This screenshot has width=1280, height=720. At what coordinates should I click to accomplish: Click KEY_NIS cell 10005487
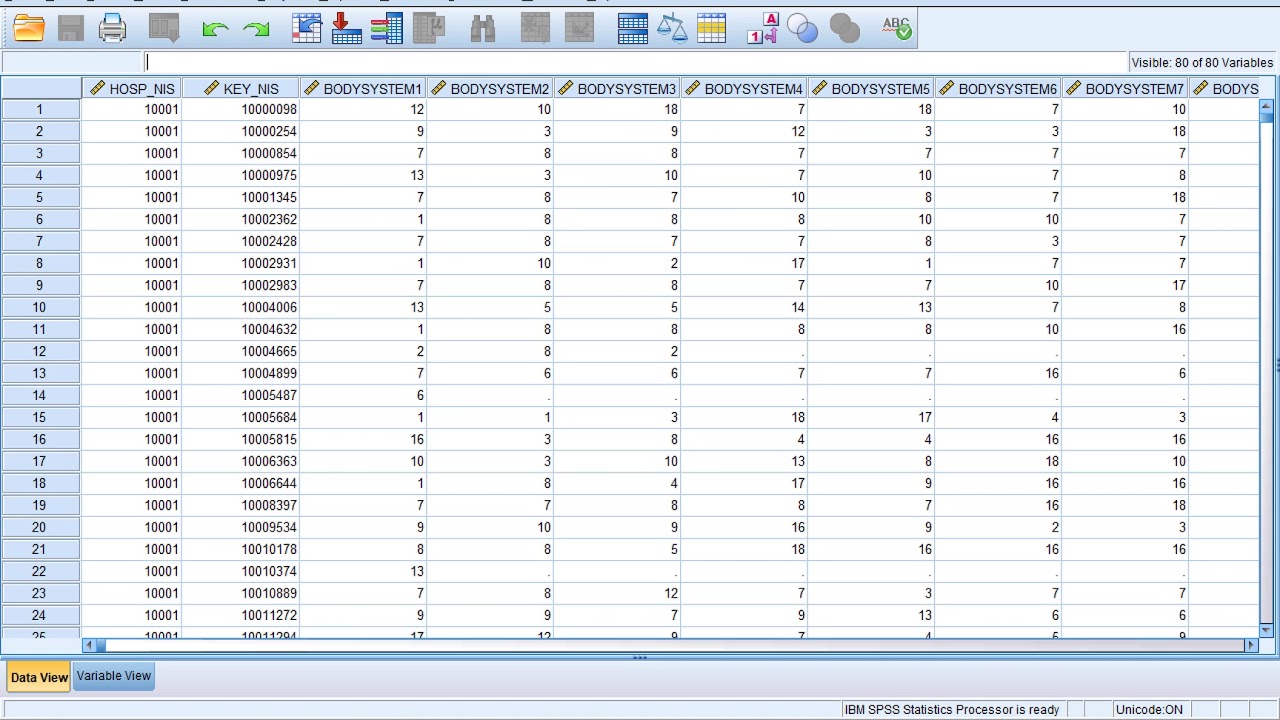[241, 395]
